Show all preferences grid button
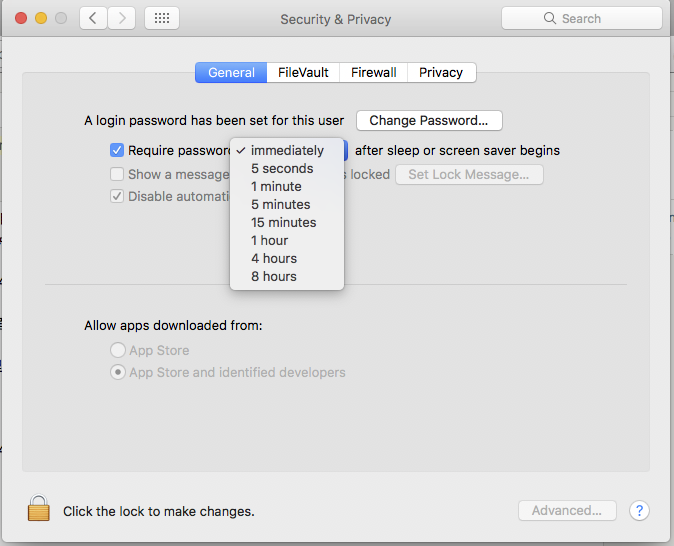 pyautogui.click(x=162, y=18)
